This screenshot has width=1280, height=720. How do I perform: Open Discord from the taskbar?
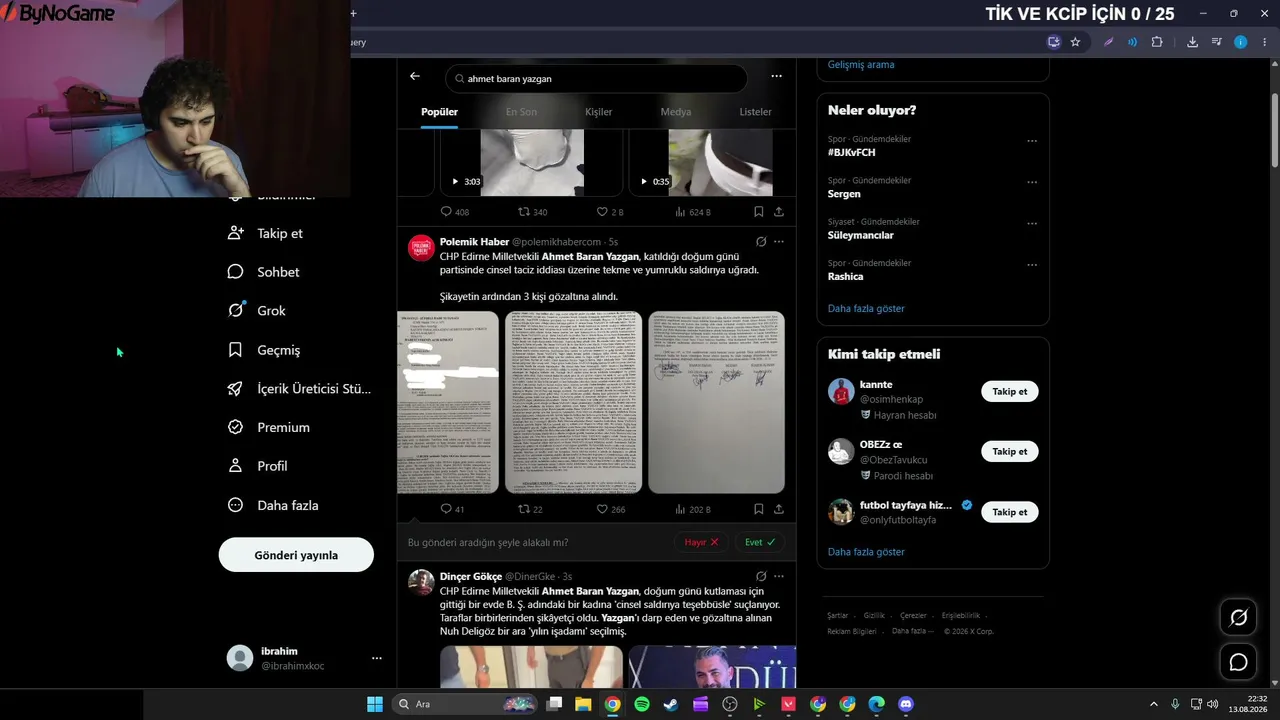tap(906, 704)
